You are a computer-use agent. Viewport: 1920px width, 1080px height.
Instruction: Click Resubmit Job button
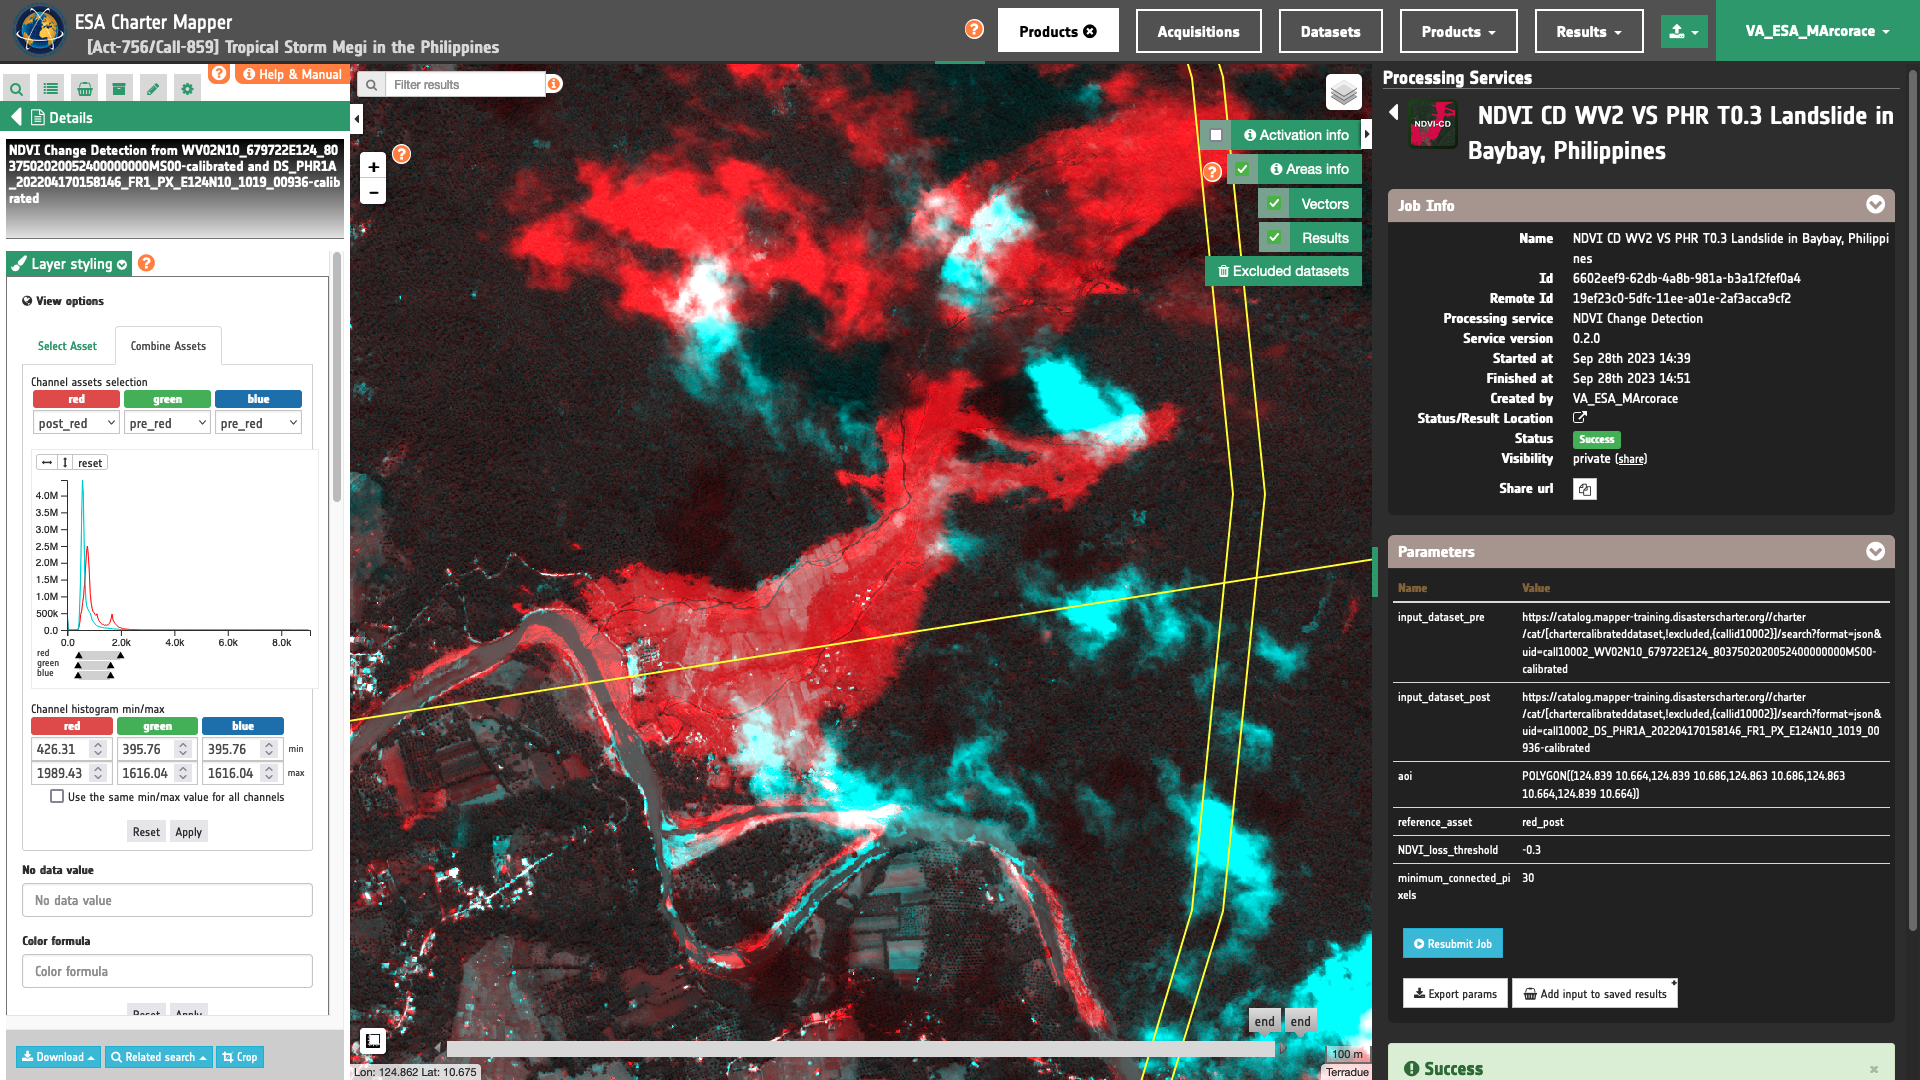coord(1452,944)
